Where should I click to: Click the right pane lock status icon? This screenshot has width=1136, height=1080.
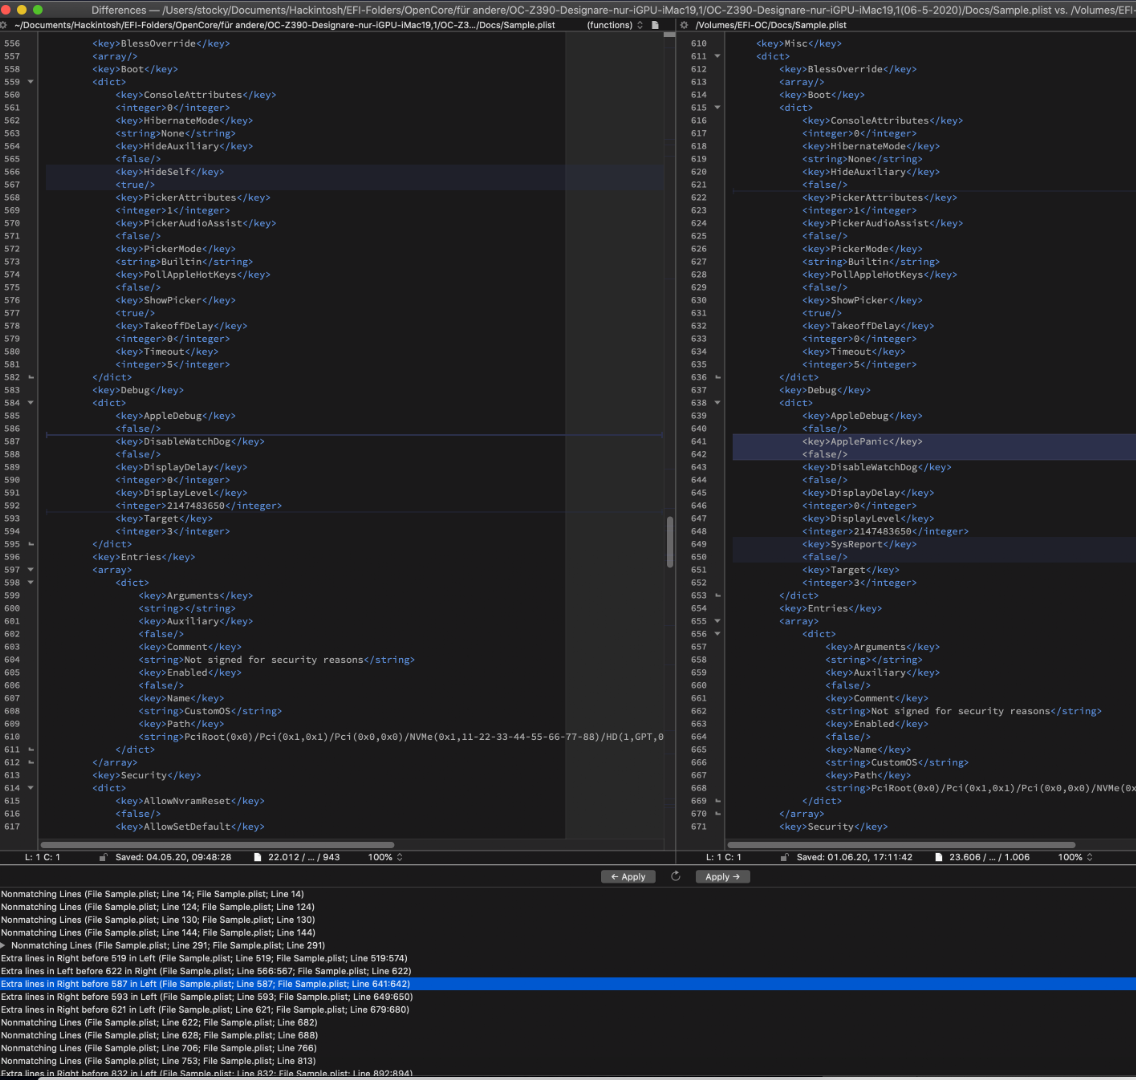coord(787,857)
